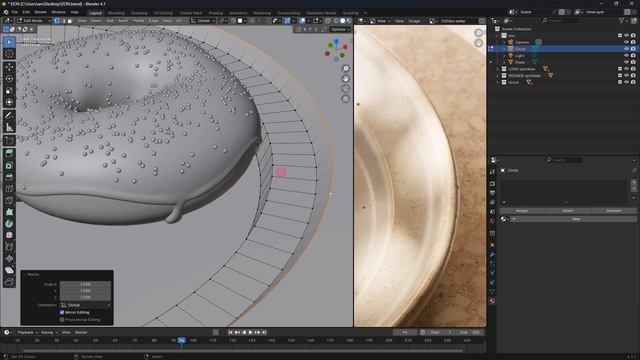The width and height of the screenshot is (640, 360).
Task: Jump to the timeline start frame
Action: tap(231, 332)
